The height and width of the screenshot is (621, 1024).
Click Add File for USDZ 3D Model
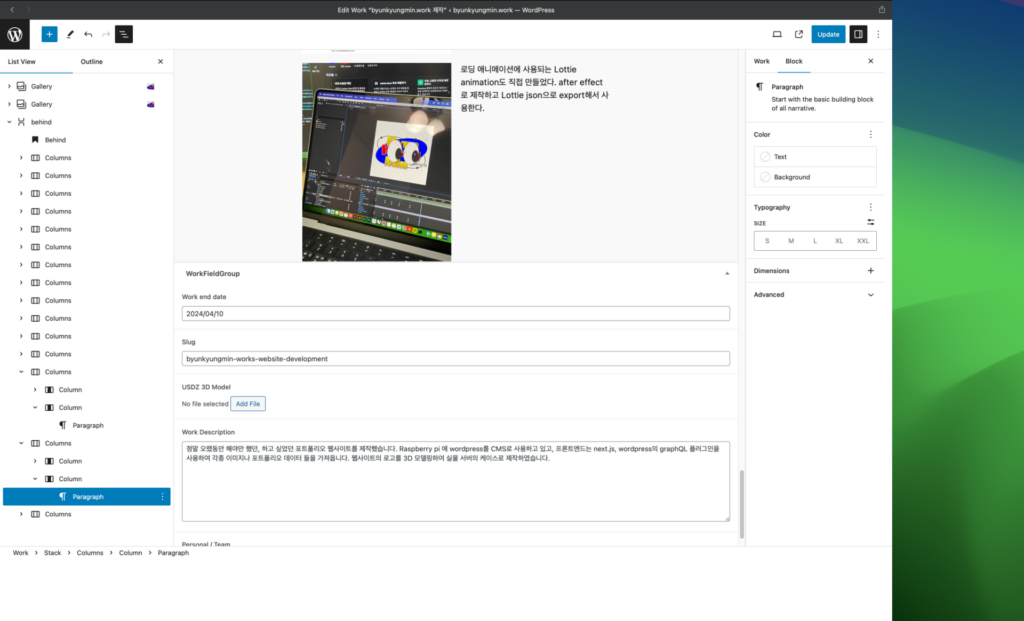coord(248,404)
